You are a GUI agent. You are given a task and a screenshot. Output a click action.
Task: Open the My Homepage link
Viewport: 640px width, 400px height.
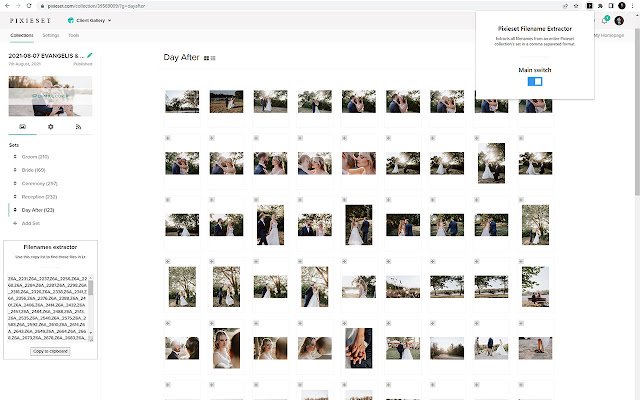(609, 36)
